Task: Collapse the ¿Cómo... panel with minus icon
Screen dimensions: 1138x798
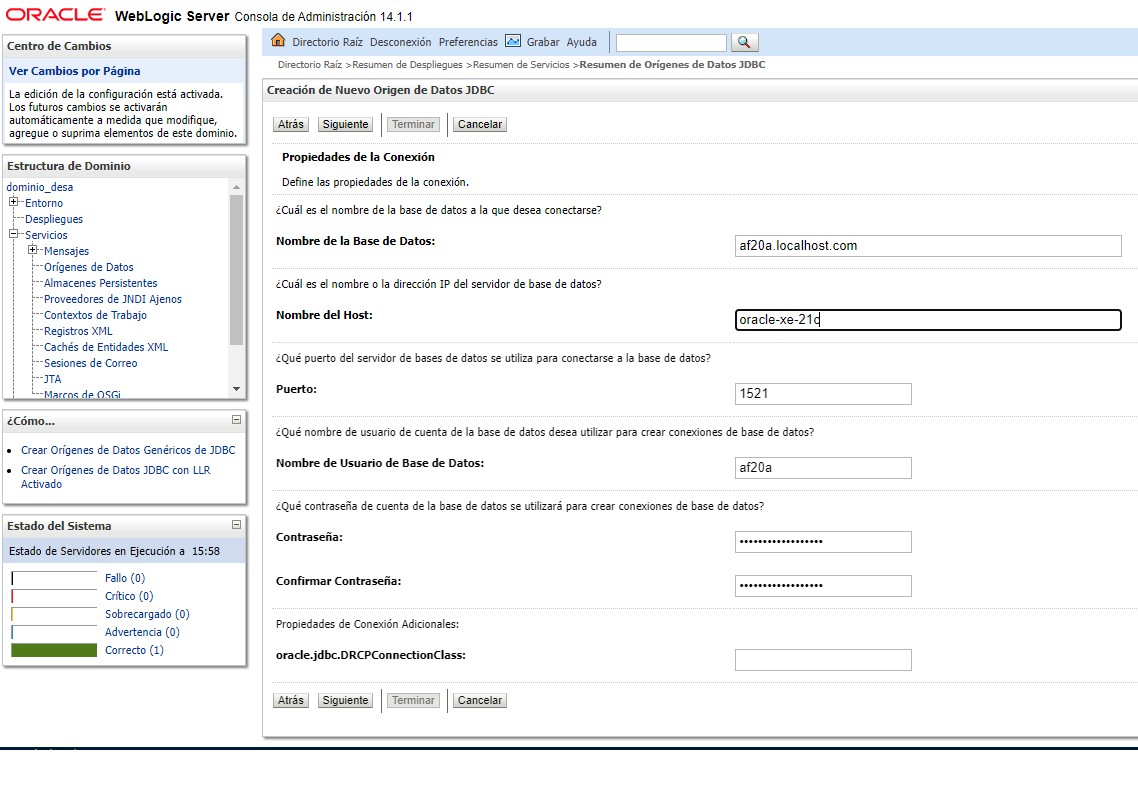Action: pos(236,420)
